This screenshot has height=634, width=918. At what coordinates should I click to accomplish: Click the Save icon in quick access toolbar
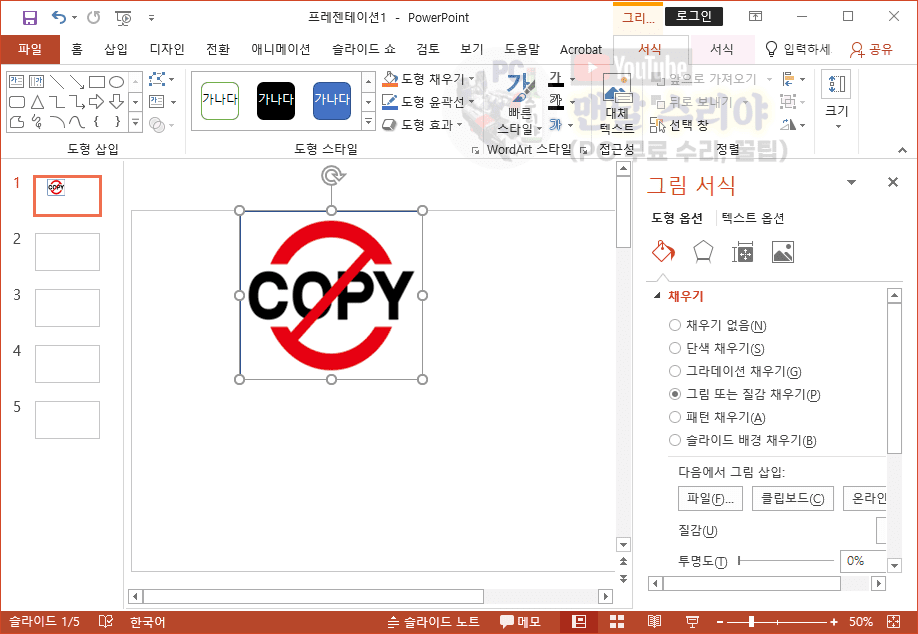pos(29,18)
